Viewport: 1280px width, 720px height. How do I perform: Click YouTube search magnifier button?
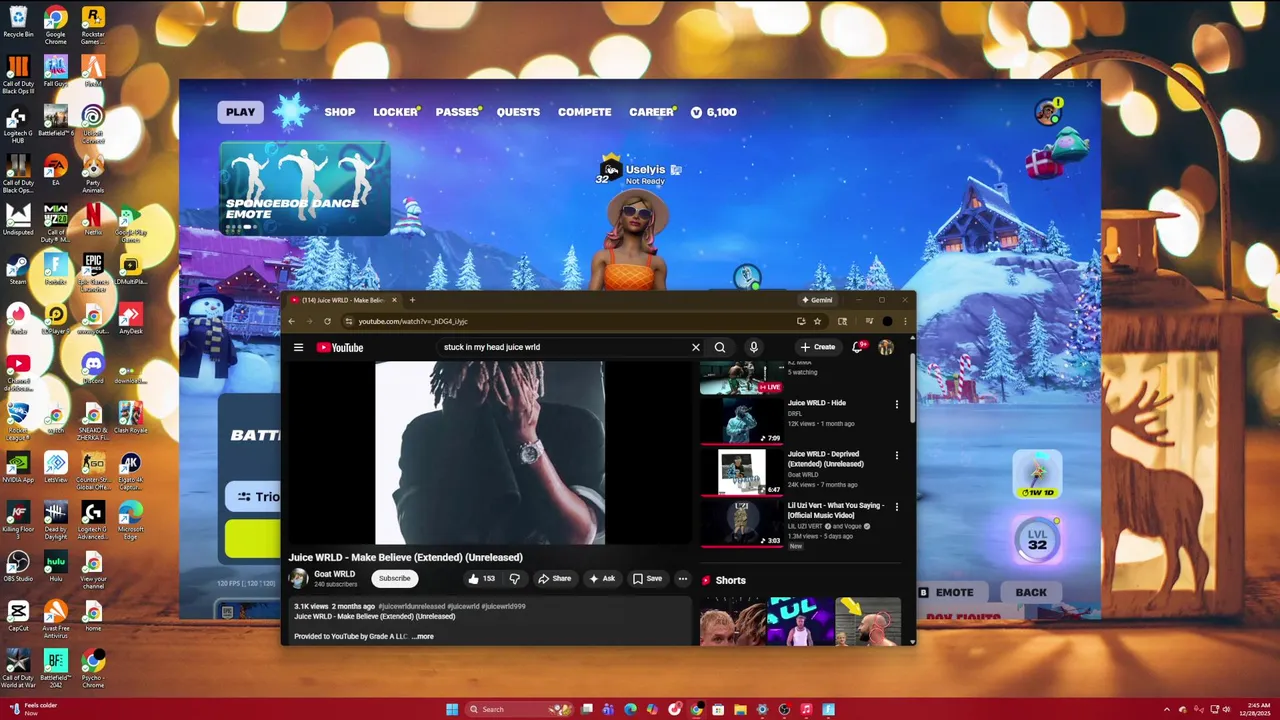[x=720, y=347]
